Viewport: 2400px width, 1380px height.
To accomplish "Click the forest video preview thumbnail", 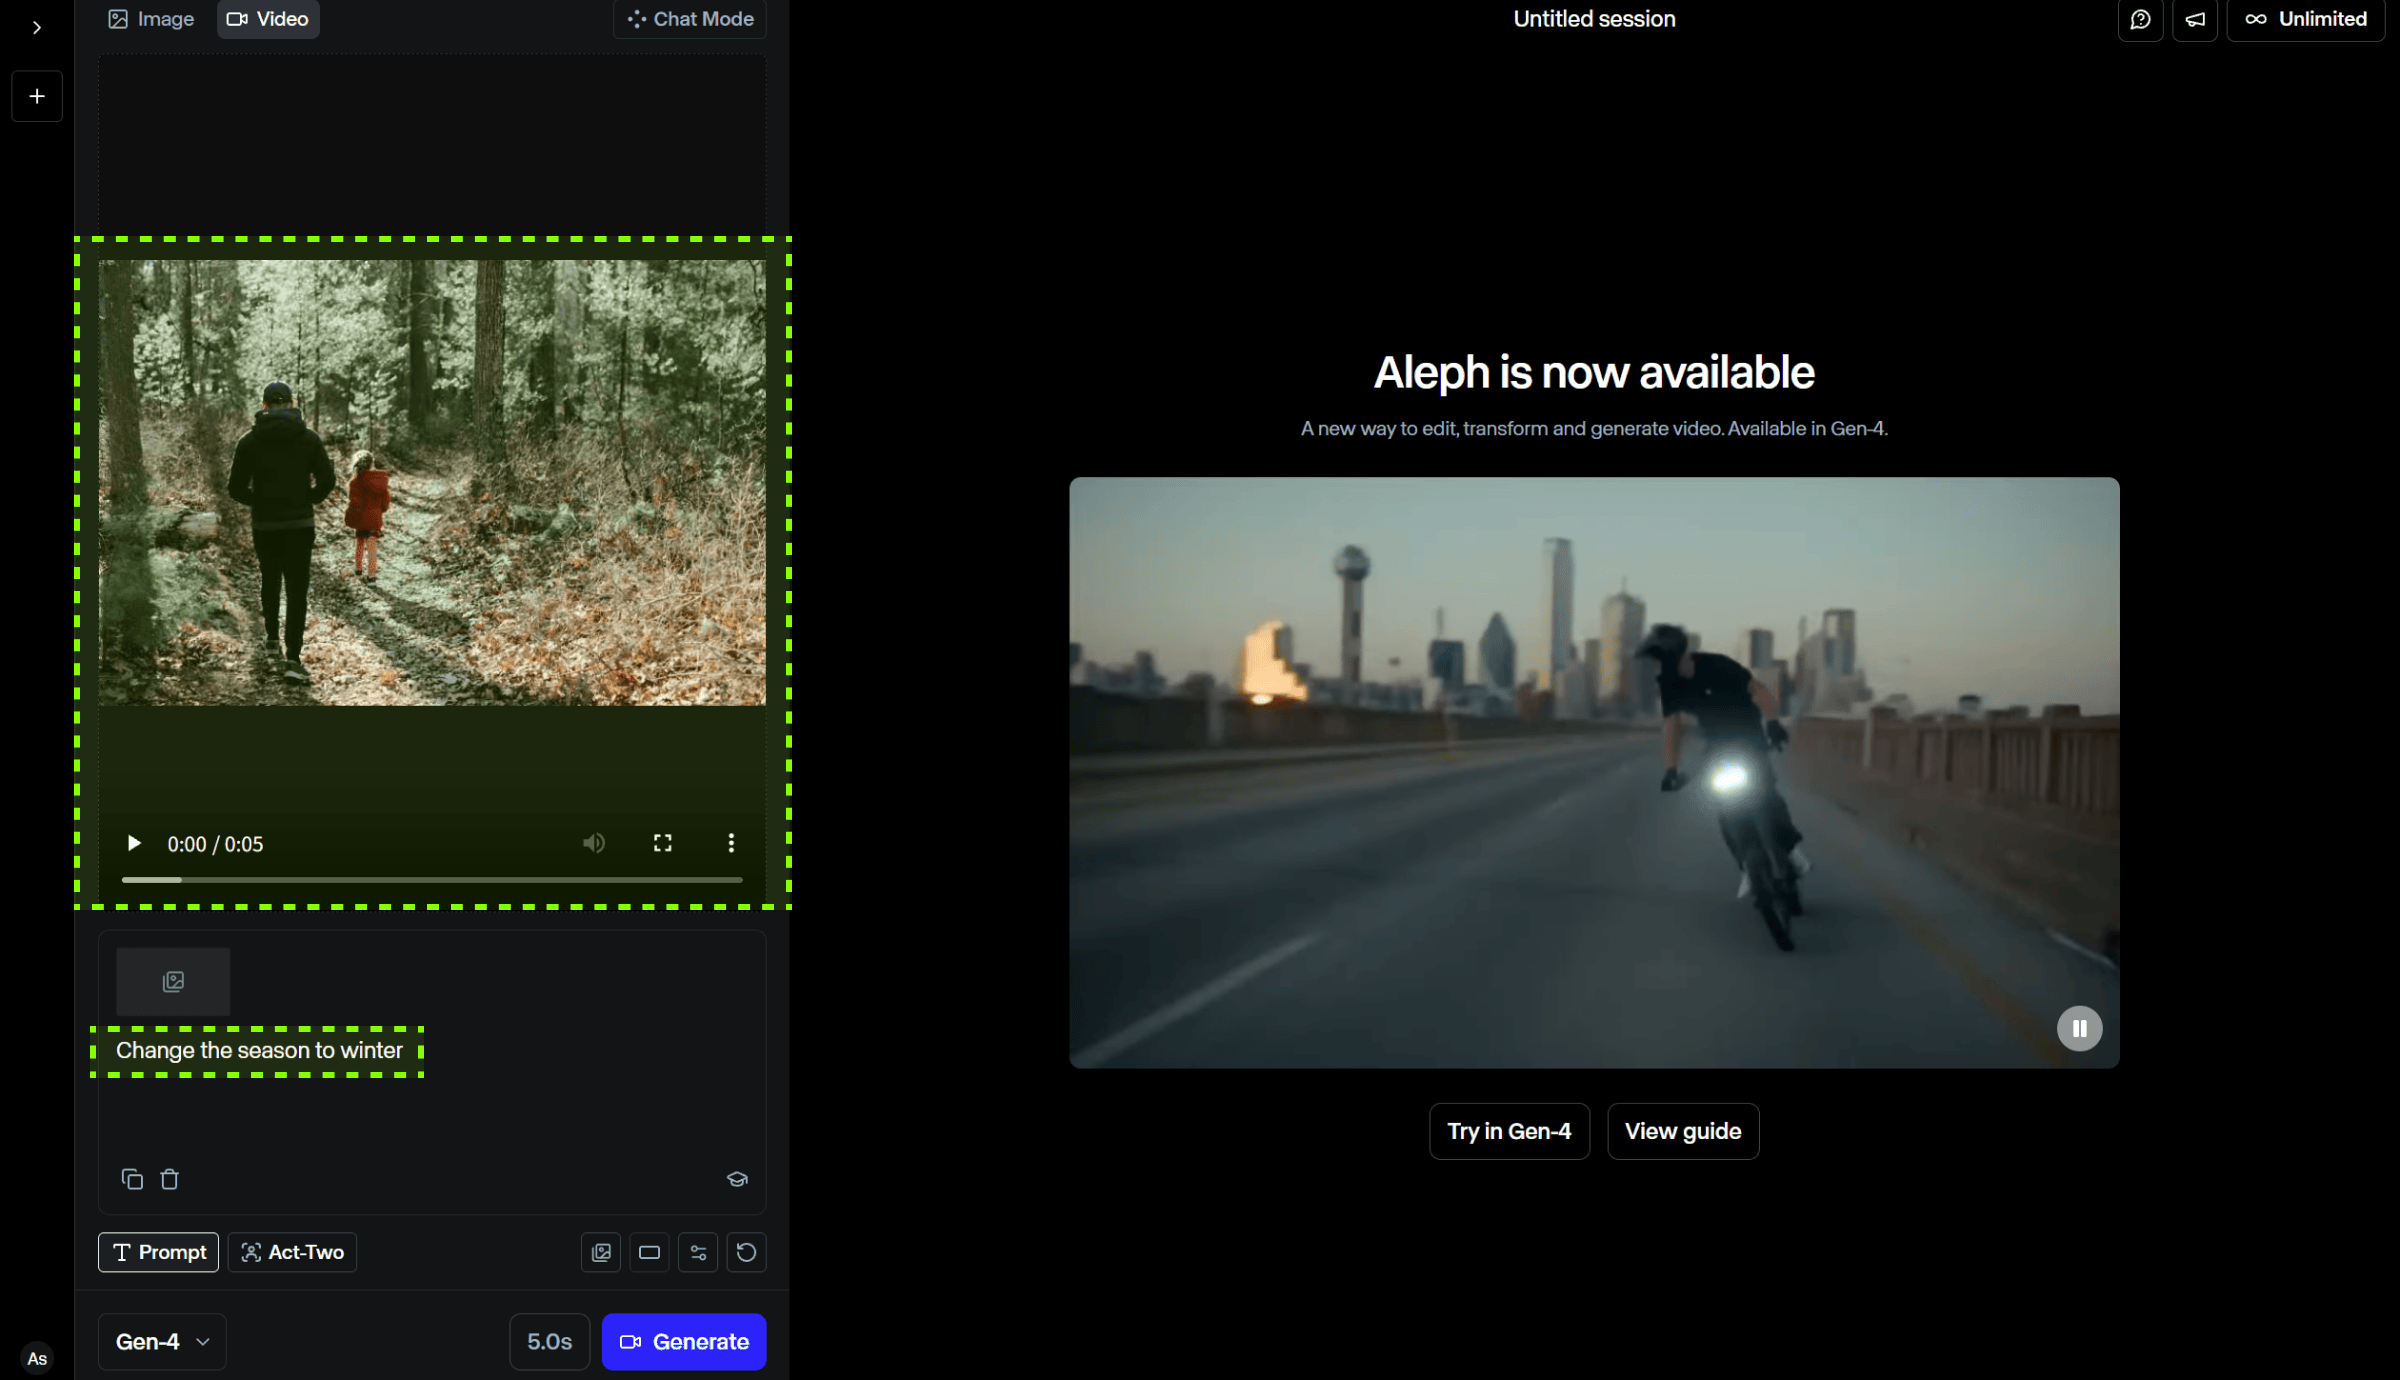I will (x=432, y=483).
